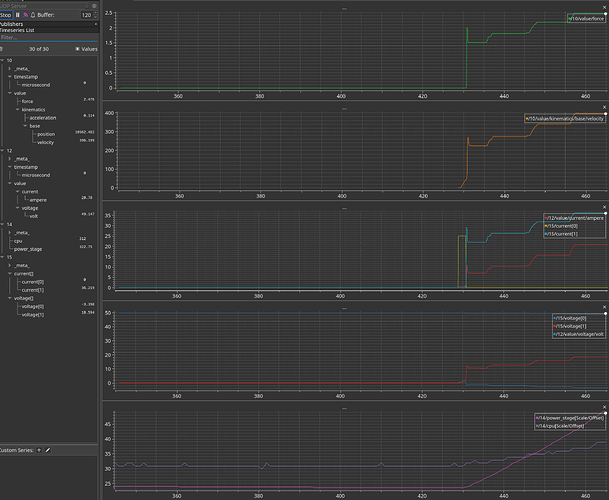The width and height of the screenshot is (609, 500).
Task: Select the ampere series
Action: point(38,200)
